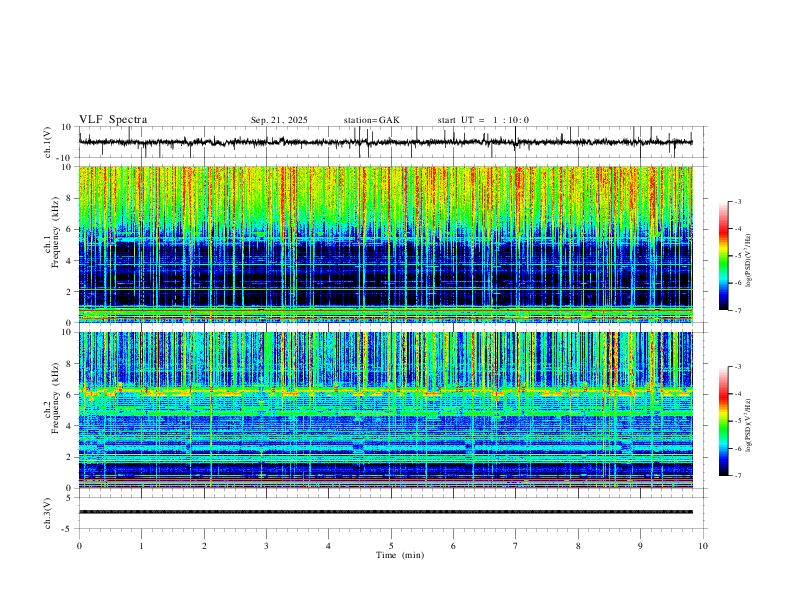The width and height of the screenshot is (792, 612).
Task: Click the ch.1 spectrogram "6" kHz tick label
Action: click(70, 229)
